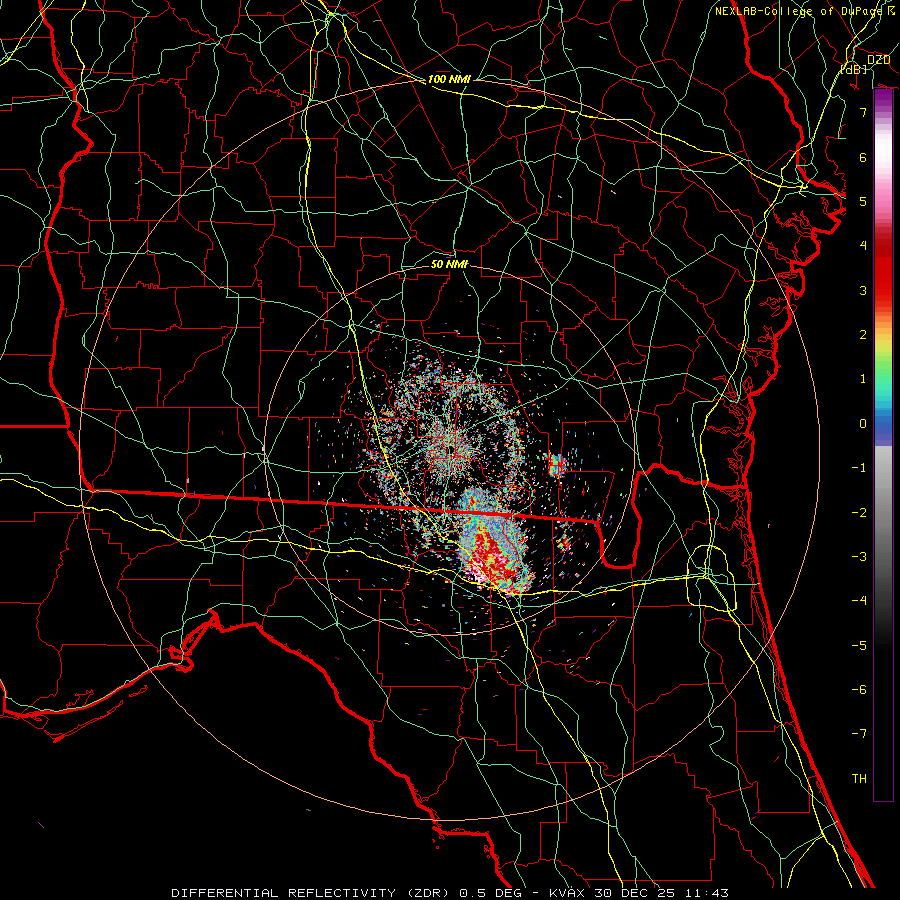Viewport: 900px width, 900px height.
Task: Select the -6 value on color scale
Action: [859, 690]
